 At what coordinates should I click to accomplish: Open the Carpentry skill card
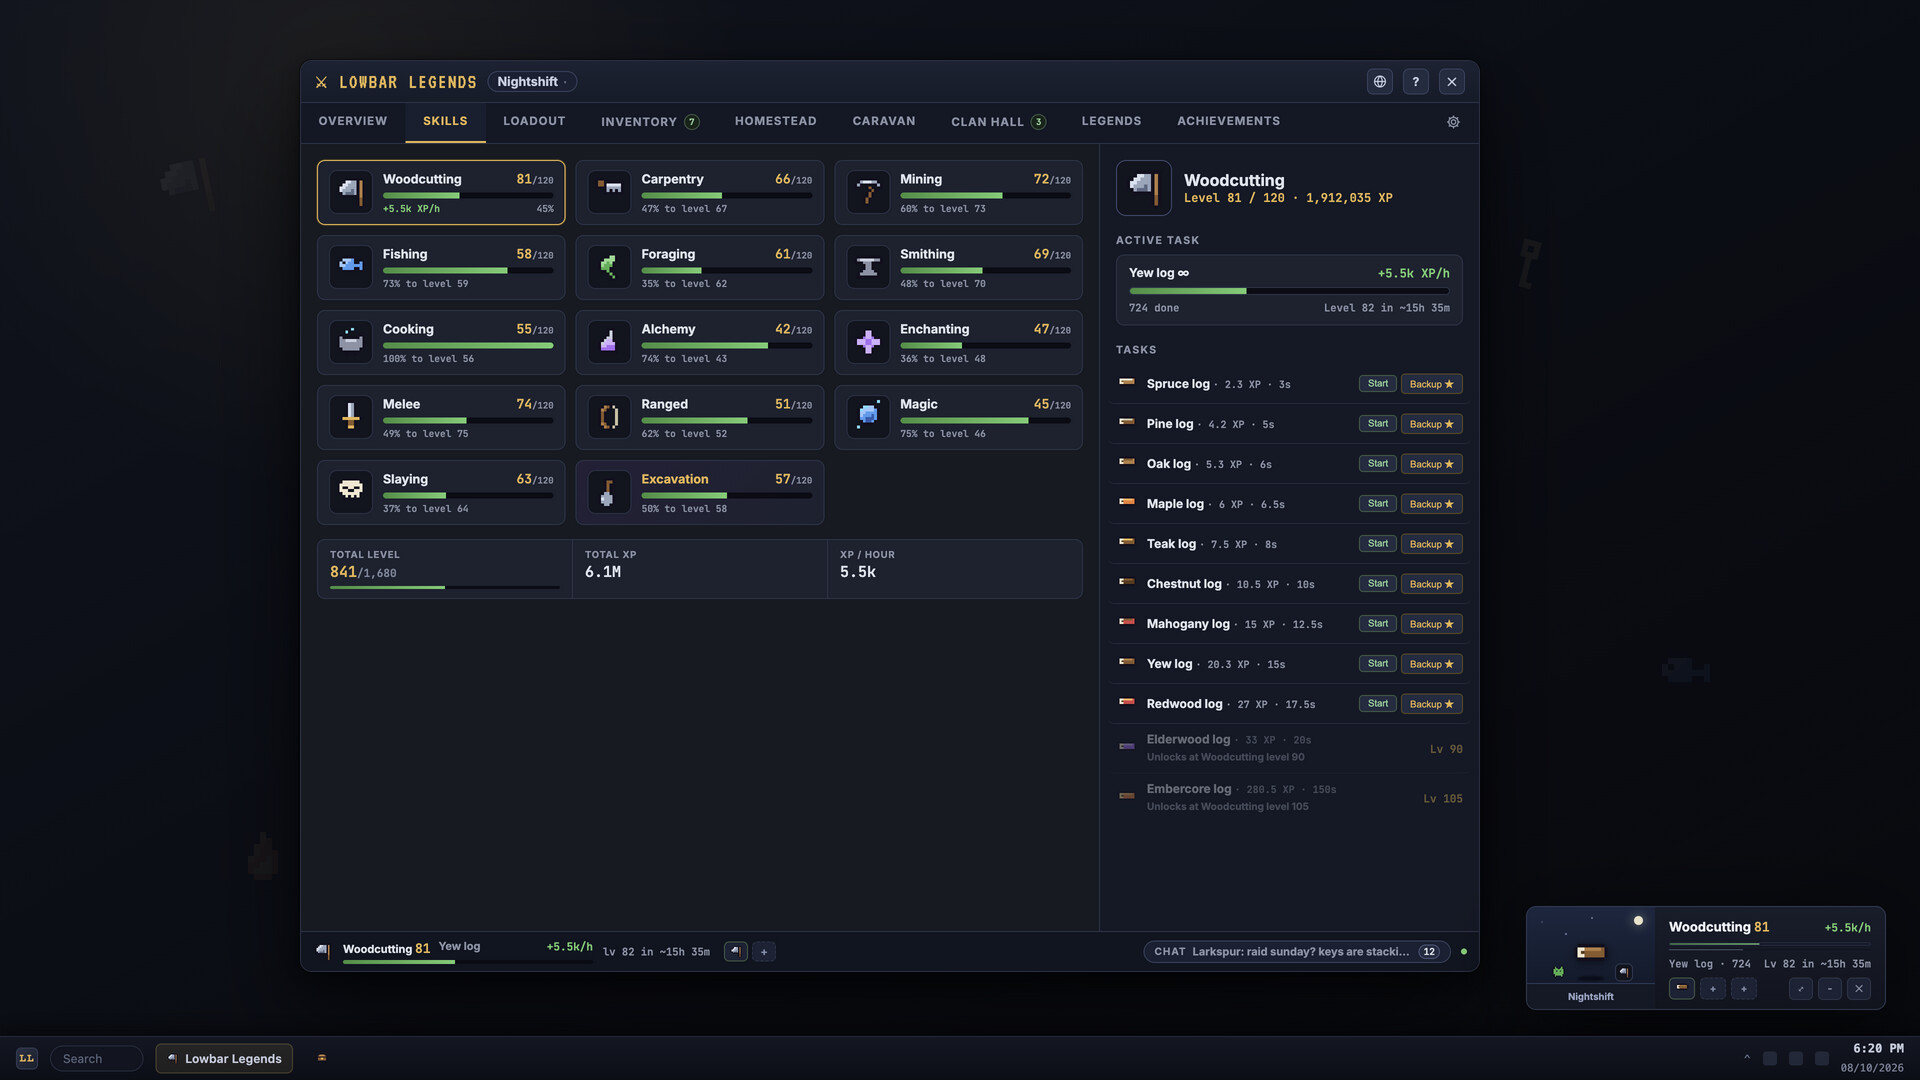[699, 192]
